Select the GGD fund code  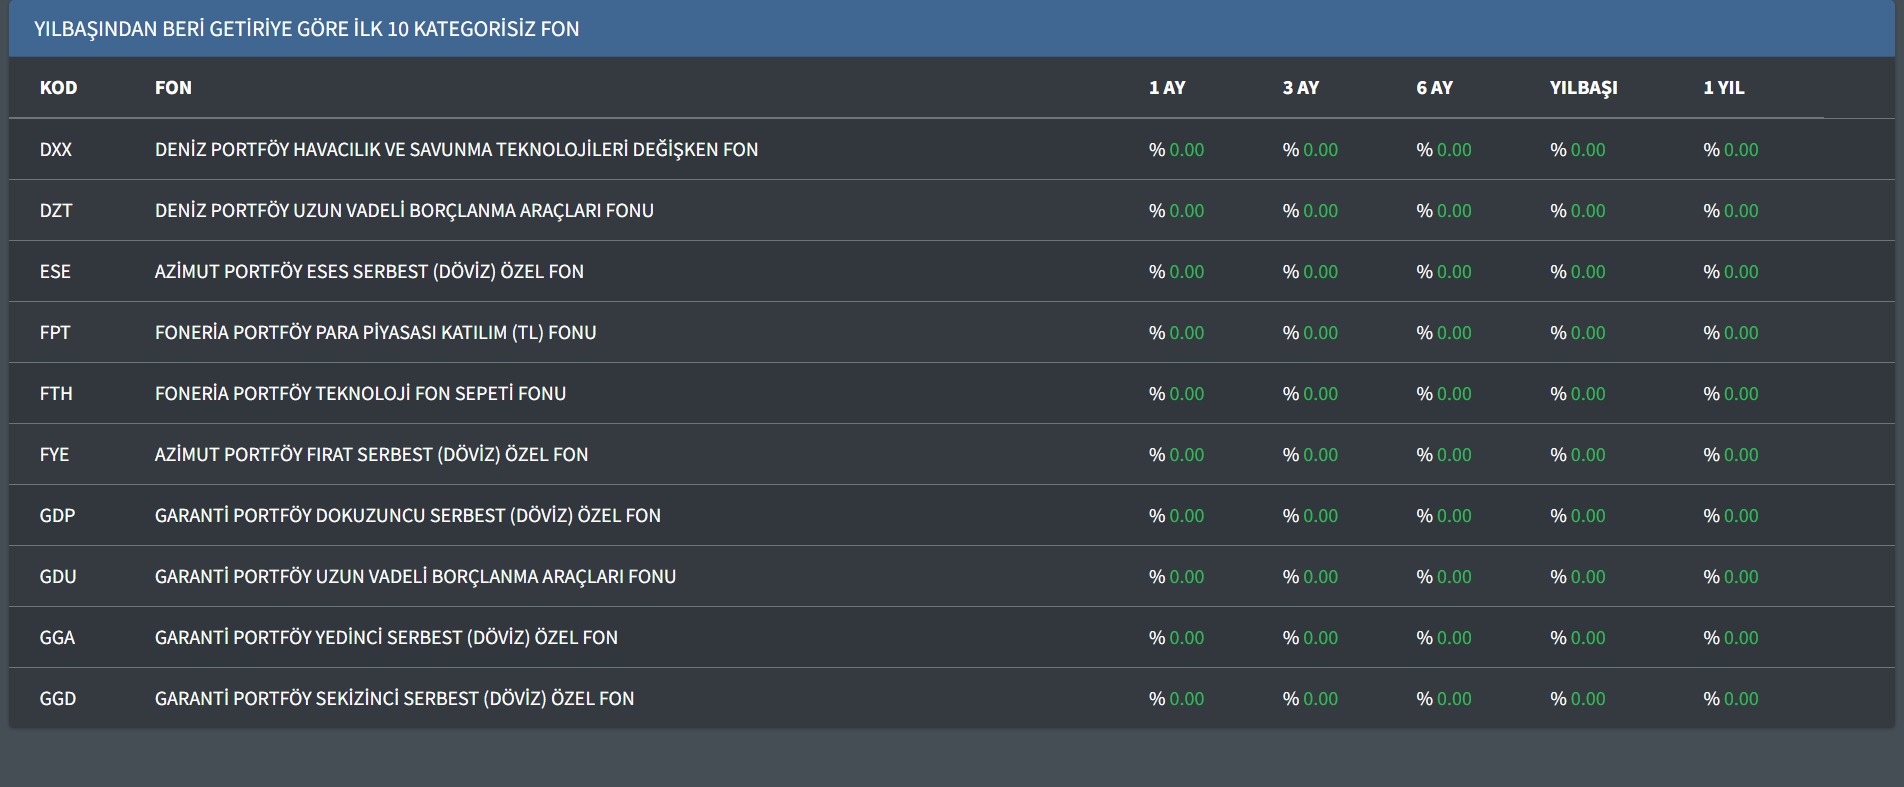coord(57,699)
